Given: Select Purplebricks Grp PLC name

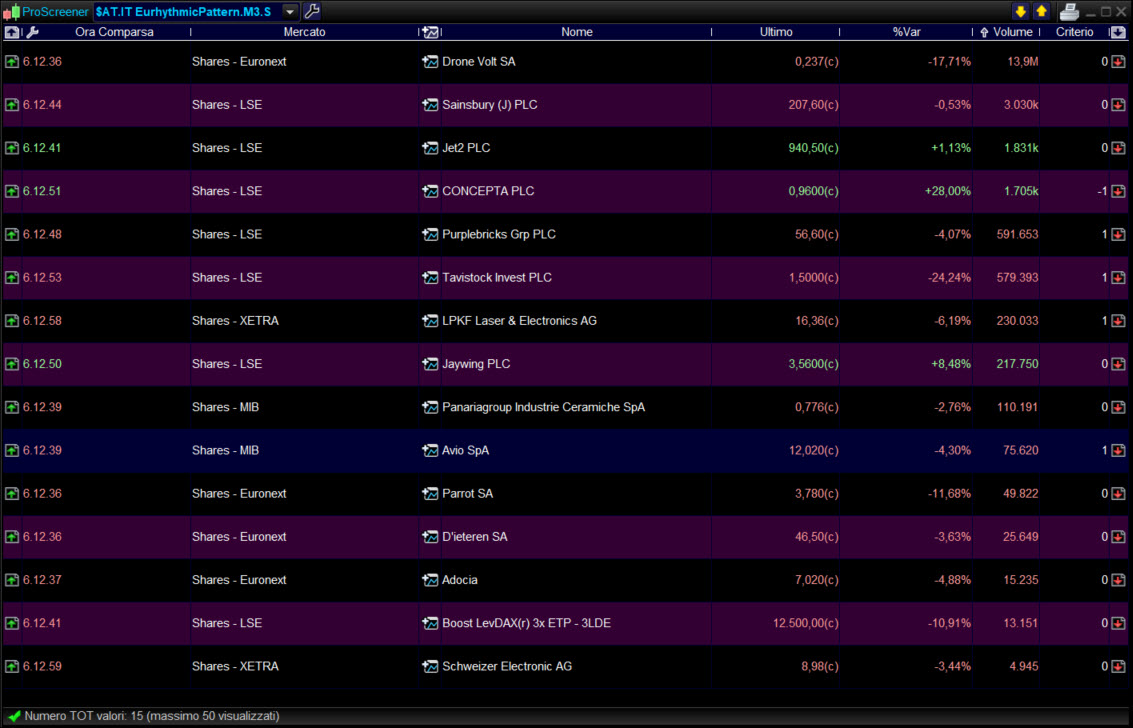Looking at the screenshot, I should (x=499, y=235).
